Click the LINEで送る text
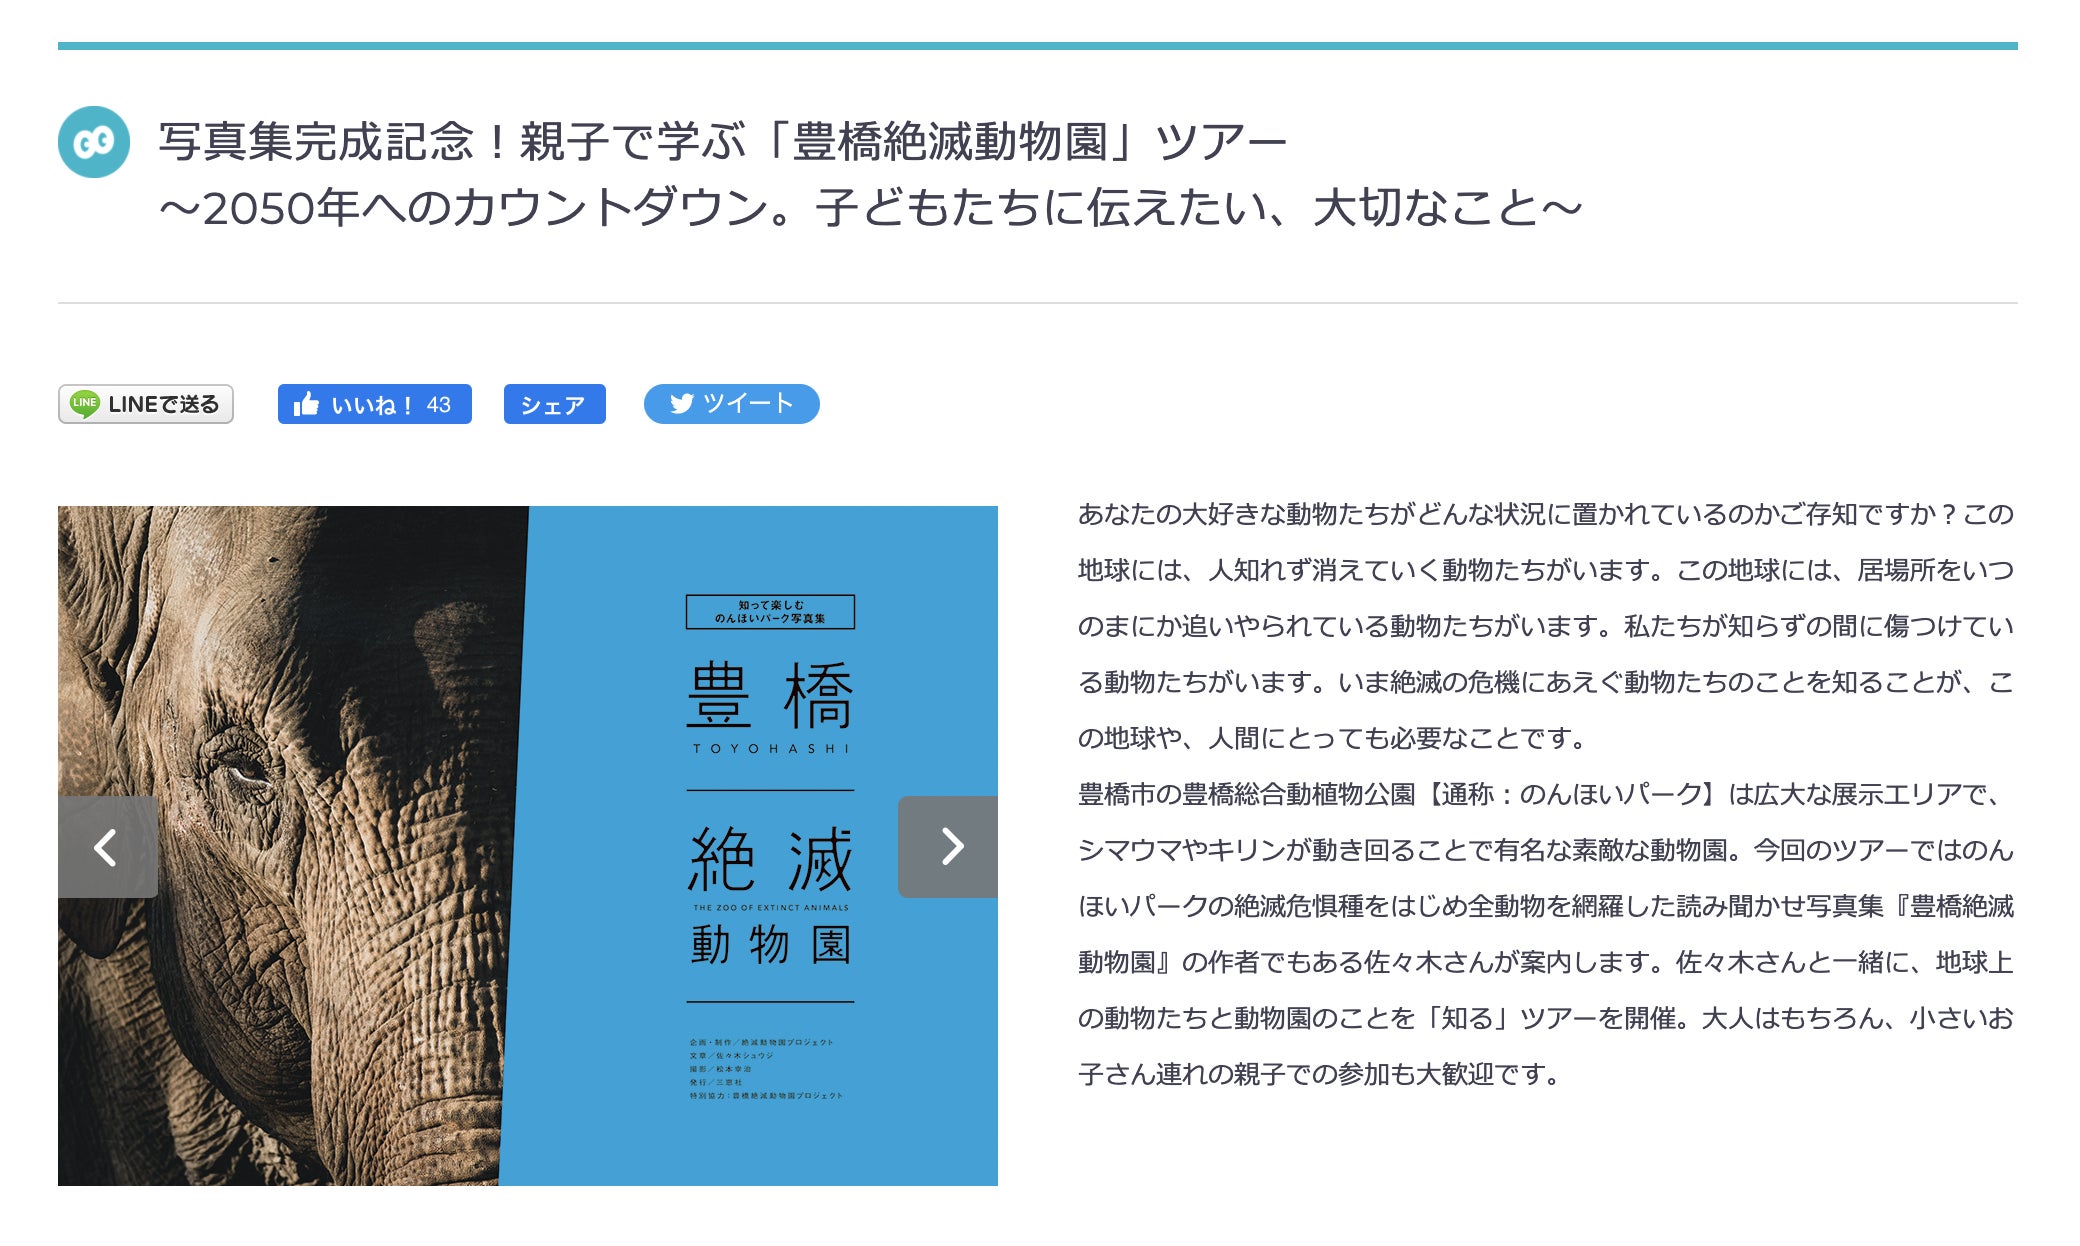This screenshot has height=1246, width=2080. pyautogui.click(x=164, y=404)
